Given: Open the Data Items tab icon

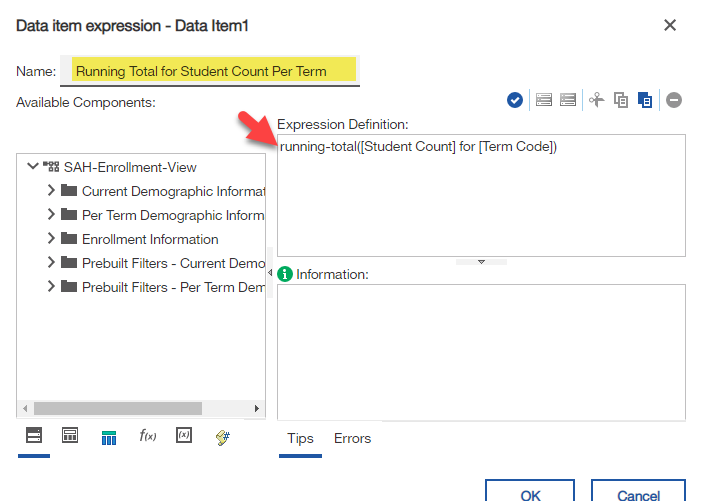Looking at the screenshot, I should [70, 435].
